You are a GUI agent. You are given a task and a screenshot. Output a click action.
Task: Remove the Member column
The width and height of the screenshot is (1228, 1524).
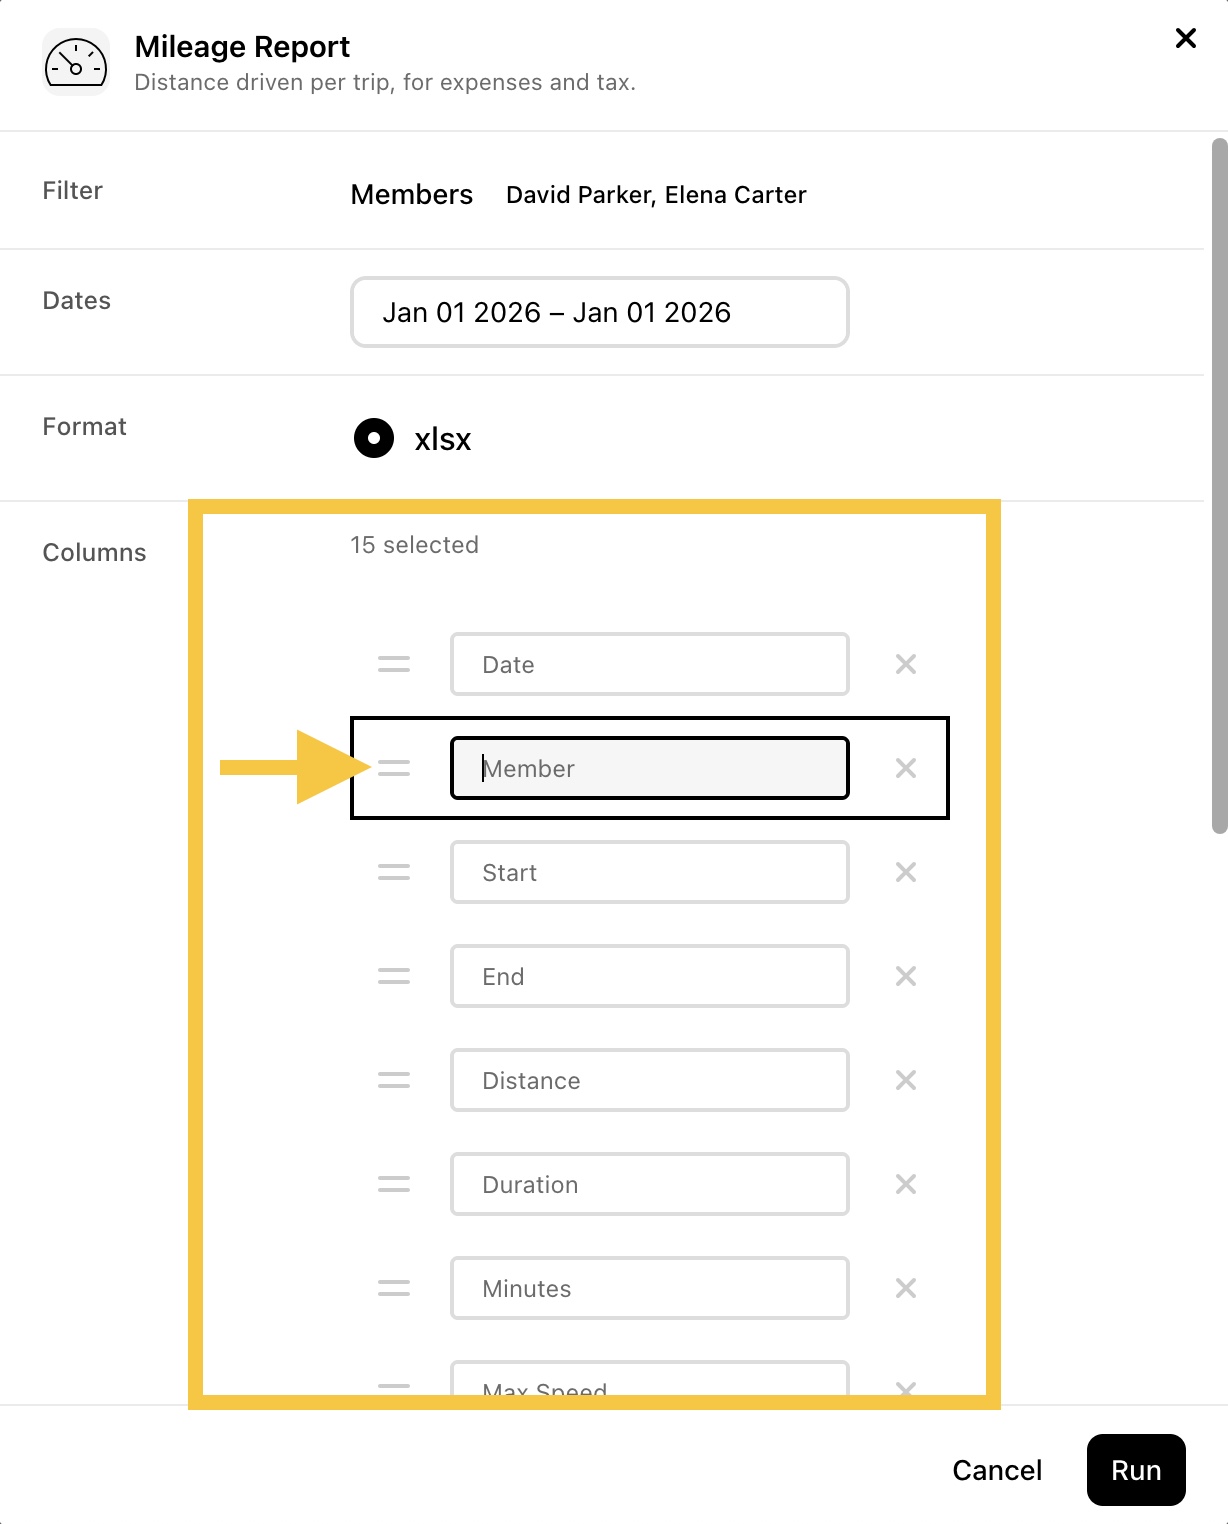point(906,768)
